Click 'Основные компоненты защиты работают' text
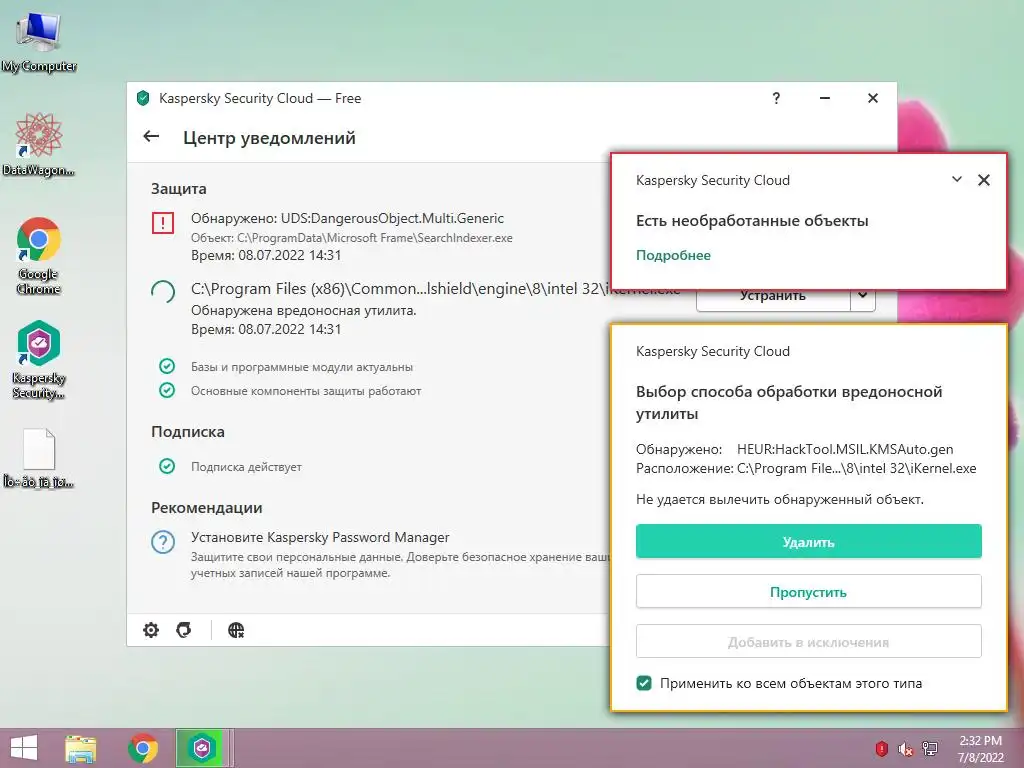This screenshot has width=1024, height=768. pos(306,391)
